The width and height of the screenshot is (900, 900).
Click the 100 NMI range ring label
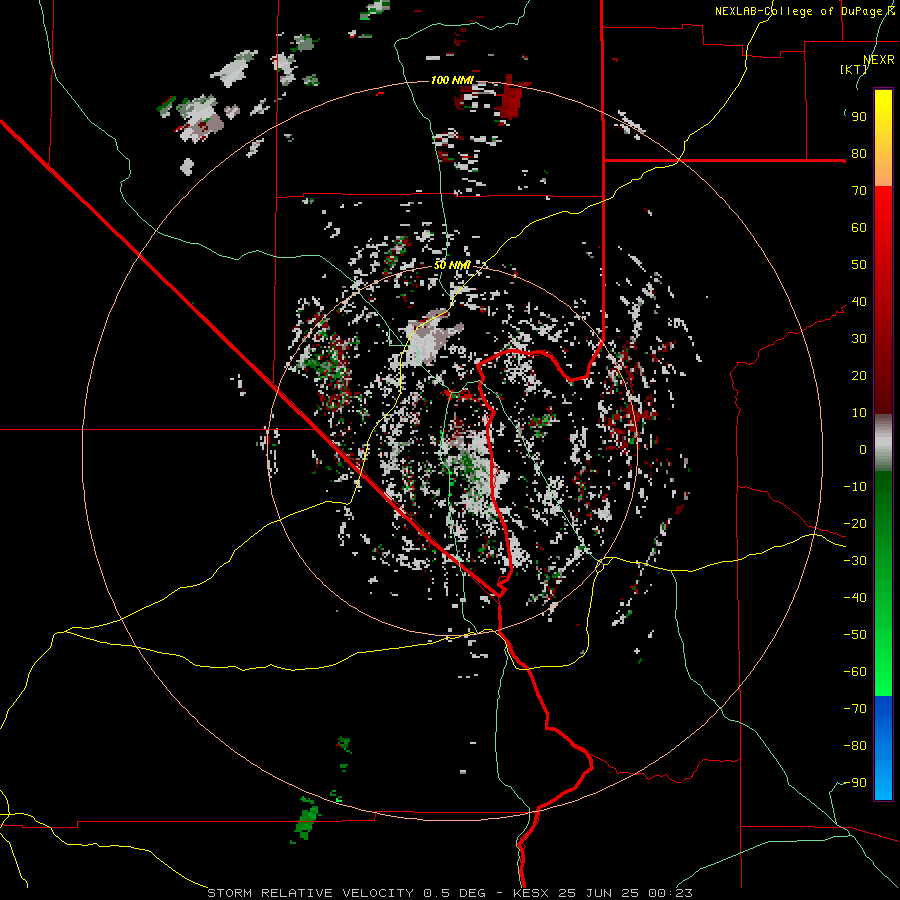[x=452, y=80]
